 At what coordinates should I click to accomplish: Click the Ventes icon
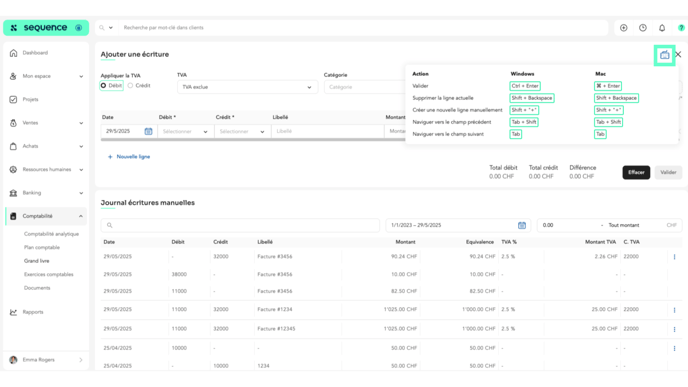point(14,123)
